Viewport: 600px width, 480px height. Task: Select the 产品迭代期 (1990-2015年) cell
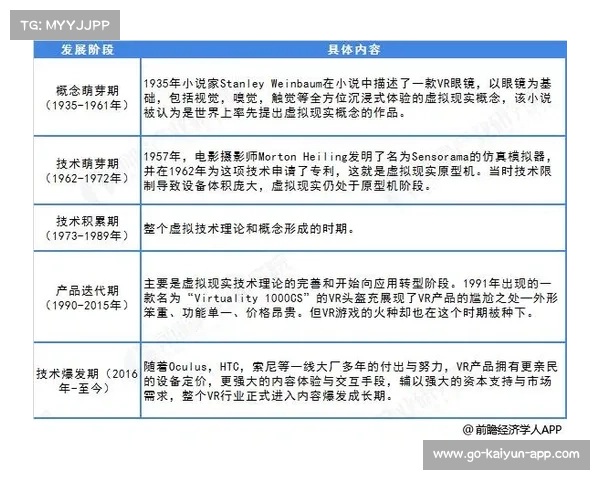click(87, 297)
